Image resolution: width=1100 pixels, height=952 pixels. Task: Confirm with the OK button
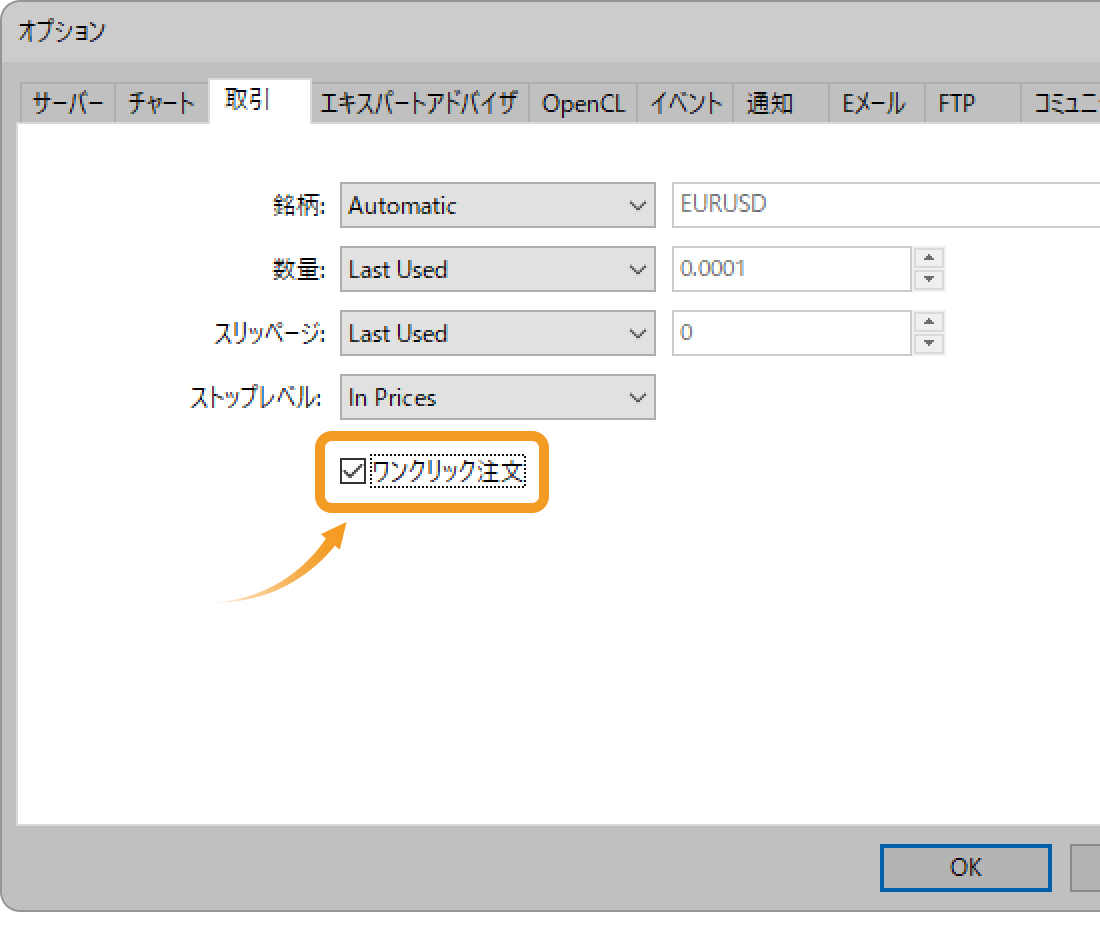[965, 868]
